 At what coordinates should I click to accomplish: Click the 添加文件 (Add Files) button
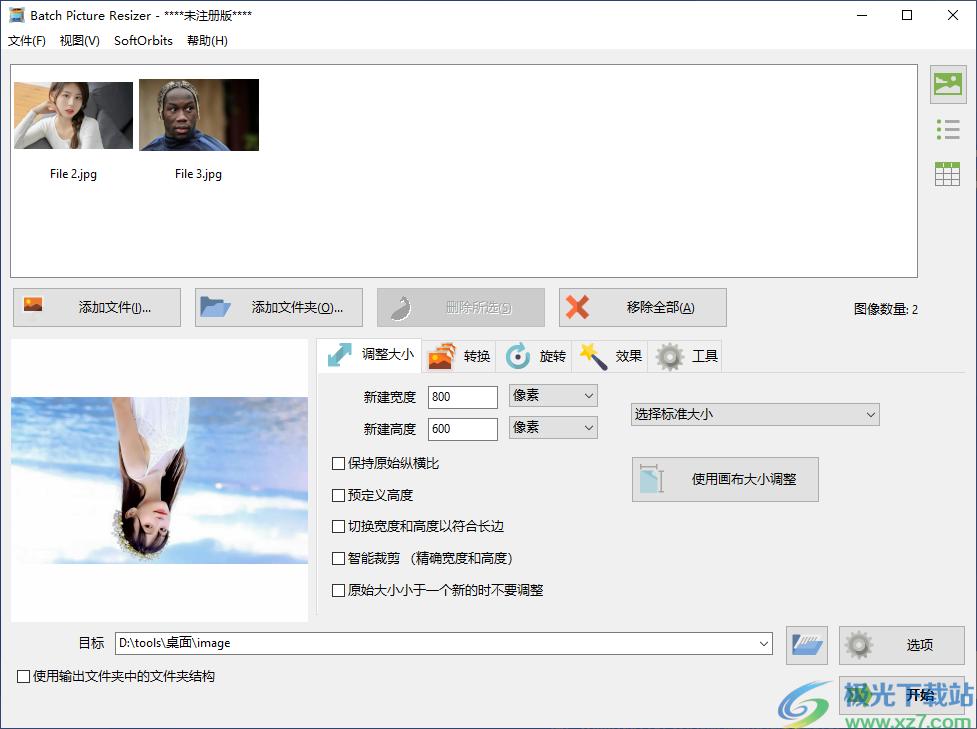[x=97, y=308]
